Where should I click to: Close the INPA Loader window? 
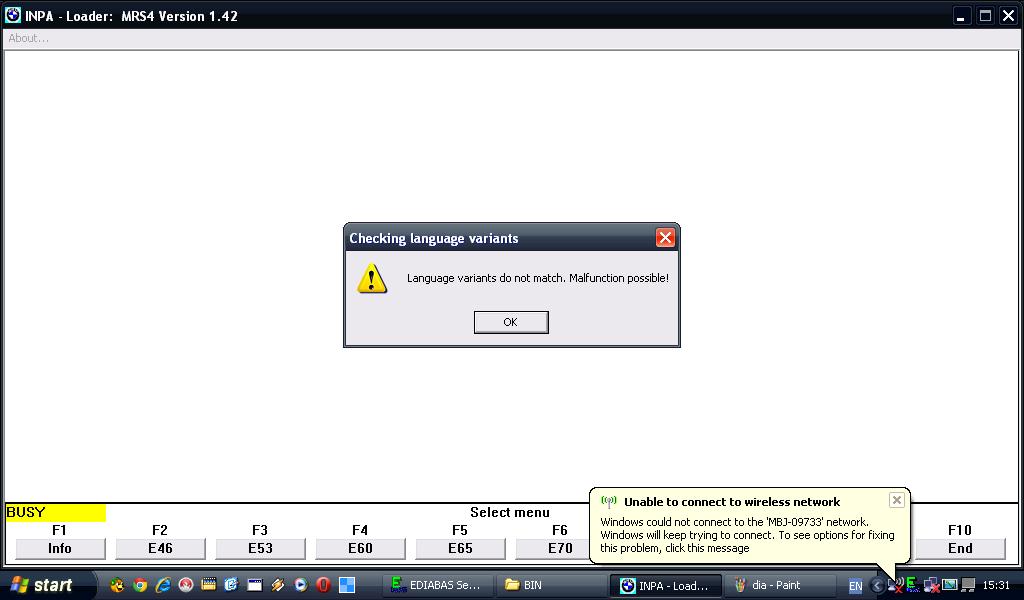click(x=1008, y=16)
